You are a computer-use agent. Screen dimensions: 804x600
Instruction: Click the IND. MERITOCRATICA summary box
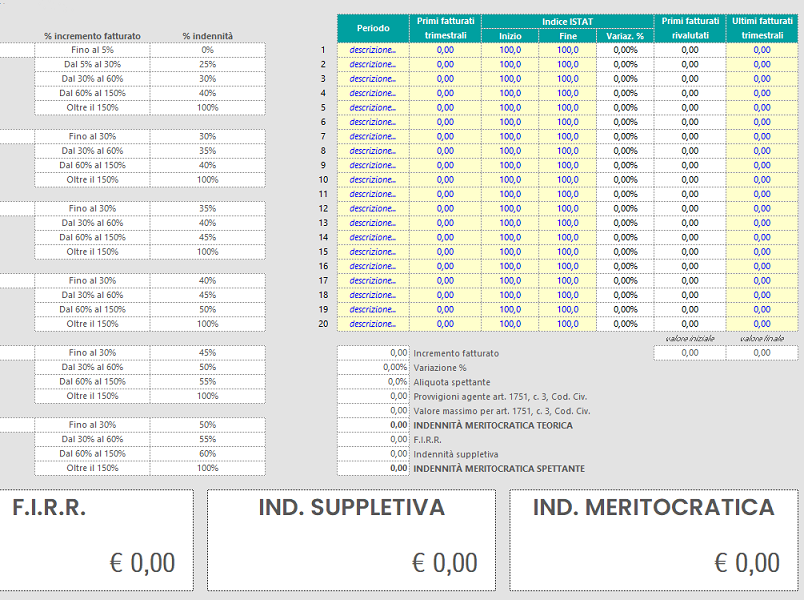point(654,540)
